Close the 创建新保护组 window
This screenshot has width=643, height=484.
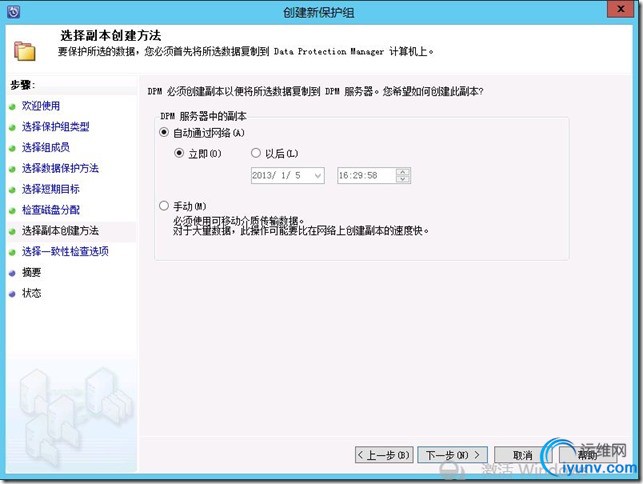pos(620,9)
